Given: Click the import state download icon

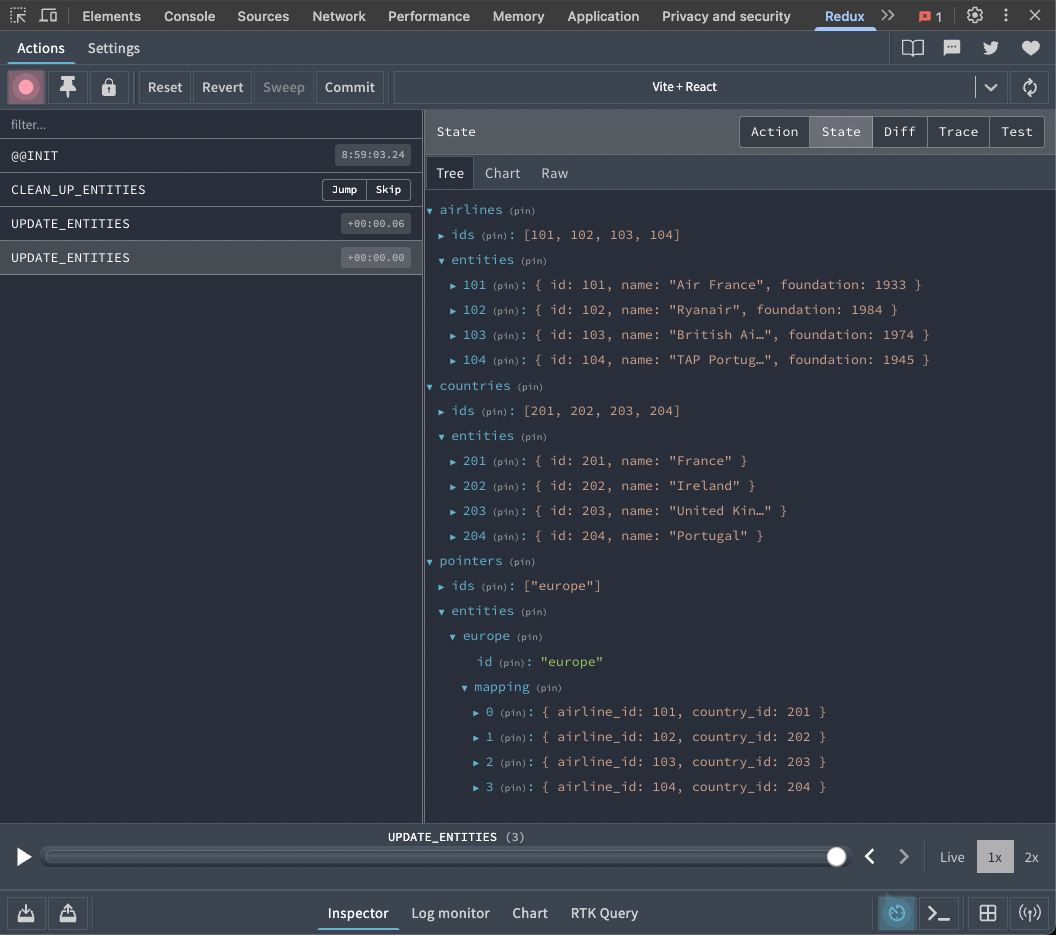Looking at the screenshot, I should pos(26,913).
